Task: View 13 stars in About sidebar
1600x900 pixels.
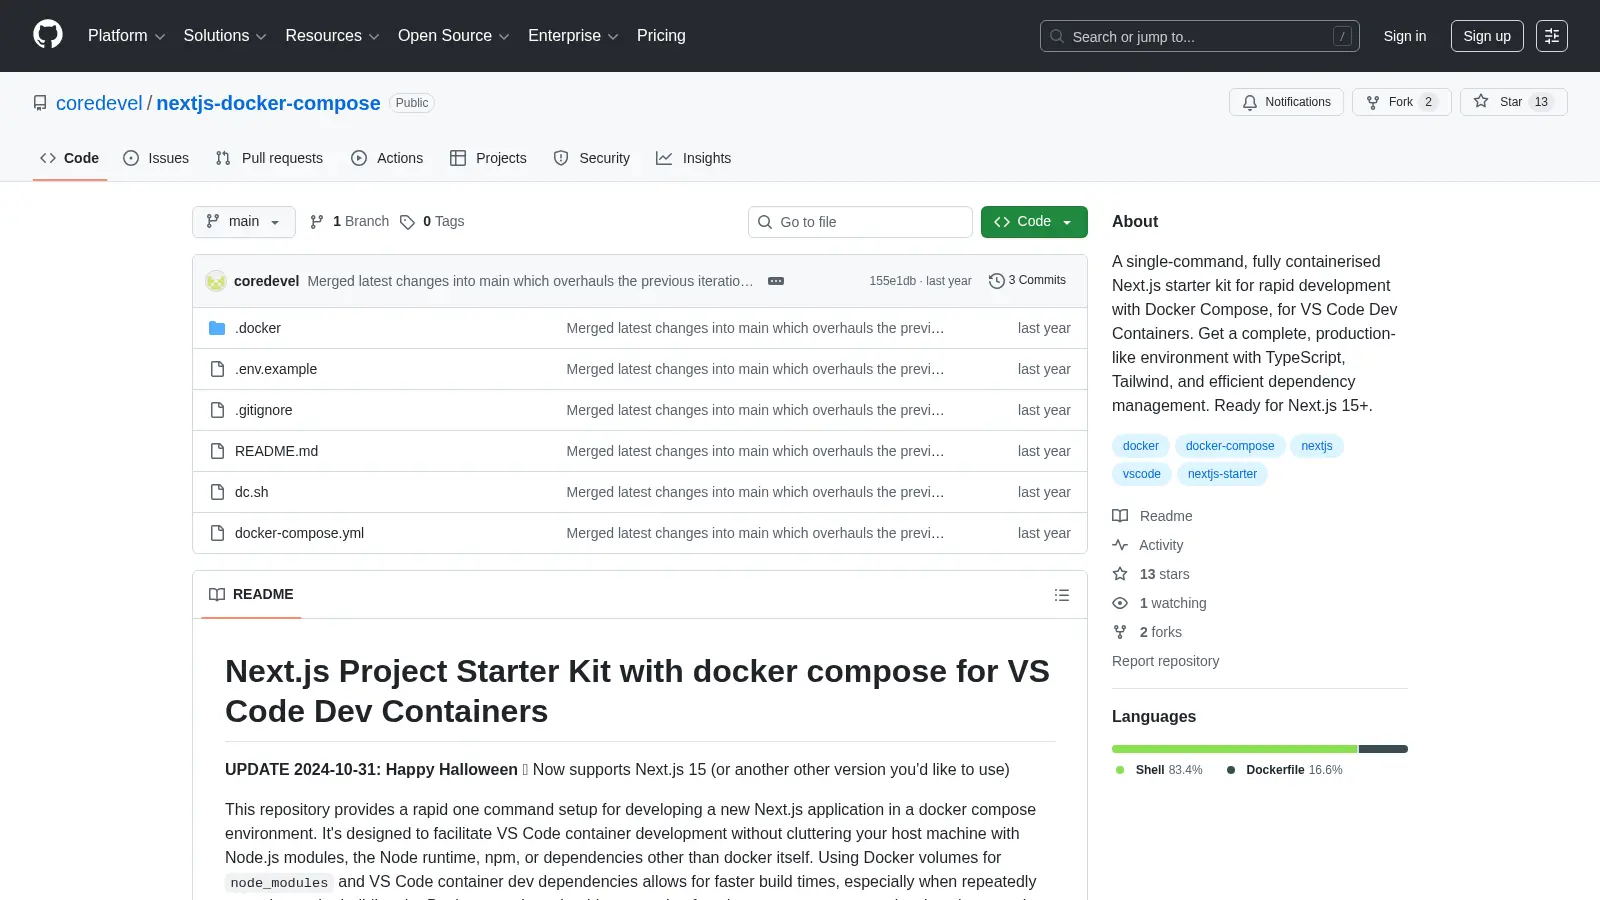Action: click(1151, 574)
